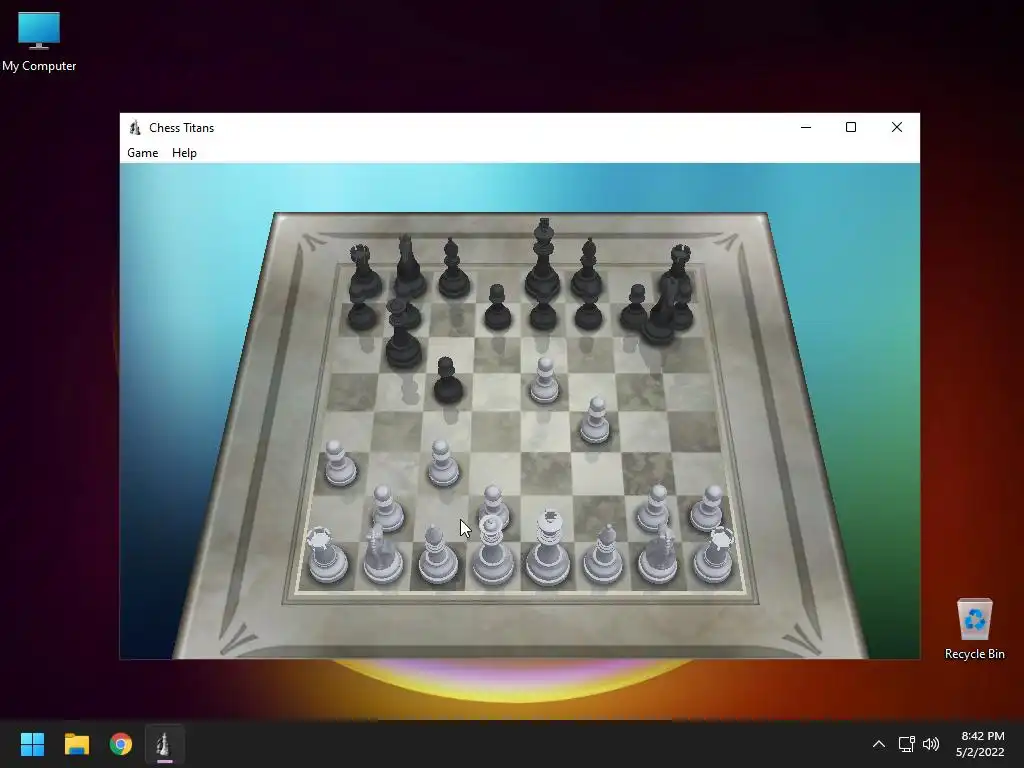Screen dimensions: 1024x768
Task: Click the black pawn on c5
Action: pos(448,381)
